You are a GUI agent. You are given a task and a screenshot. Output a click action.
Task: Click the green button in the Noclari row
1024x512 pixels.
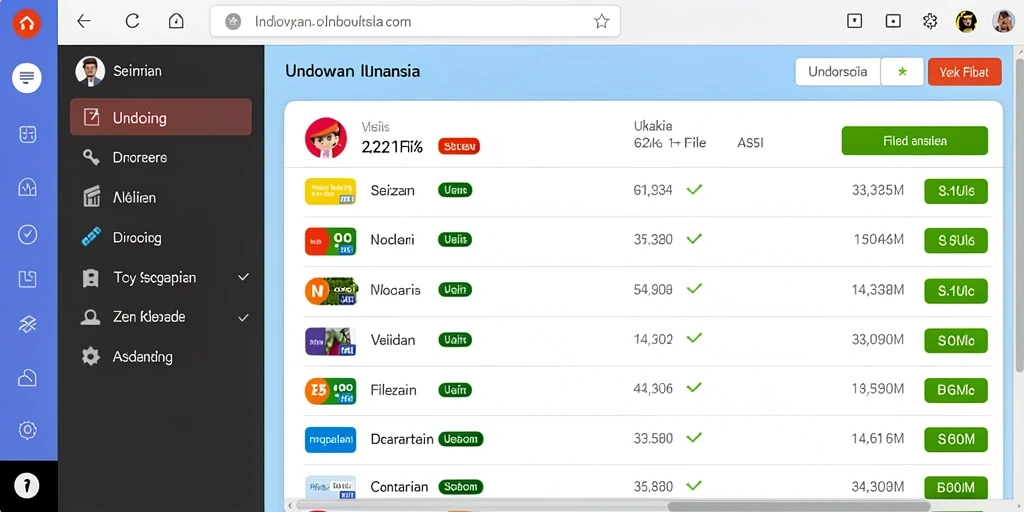point(956,241)
